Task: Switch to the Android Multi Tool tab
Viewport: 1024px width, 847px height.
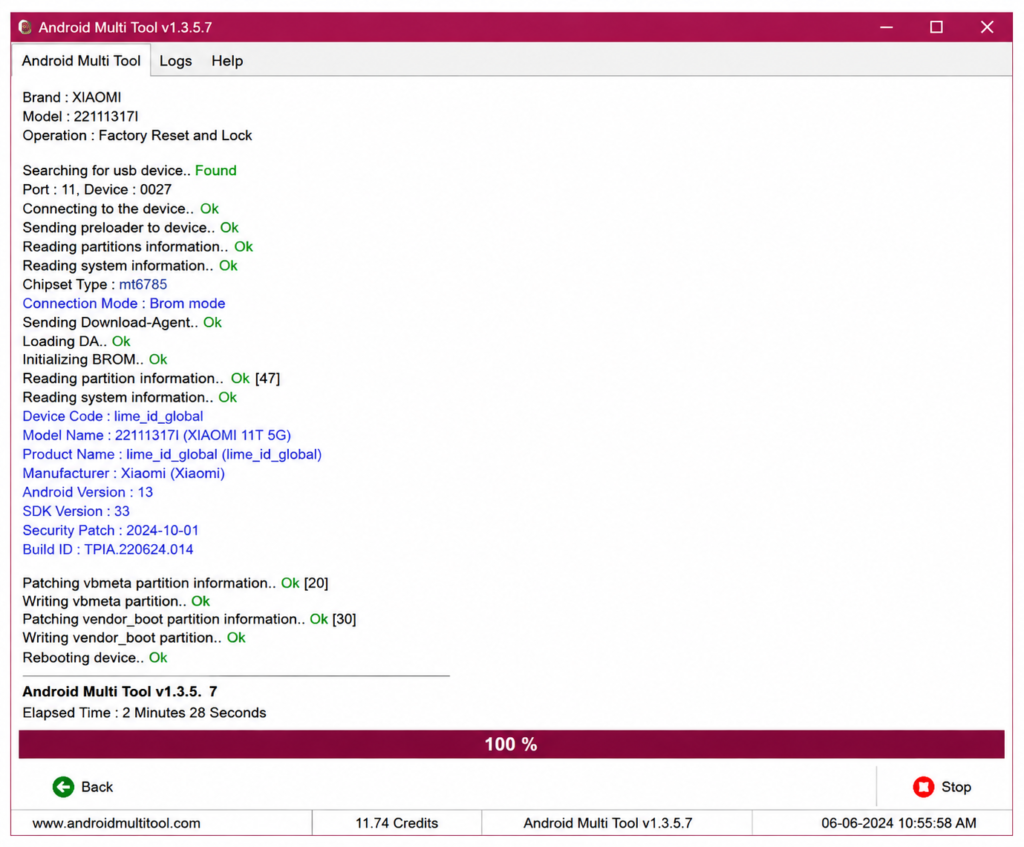Action: pos(81,61)
